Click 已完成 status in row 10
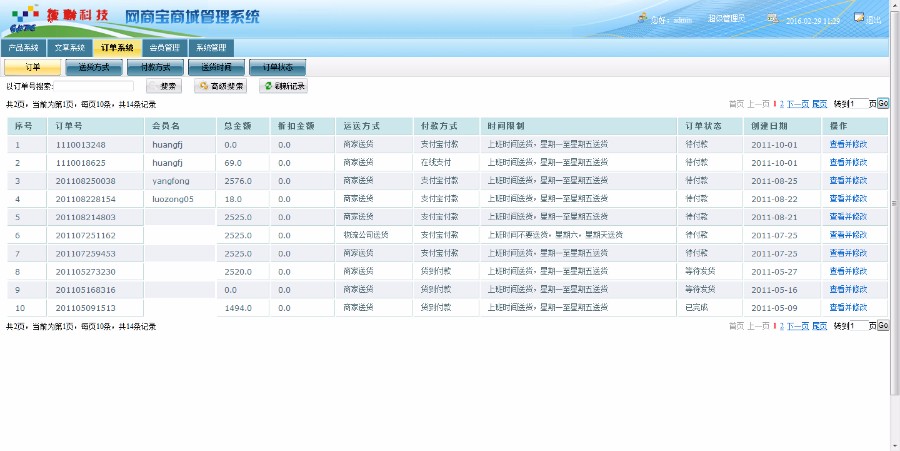The height and width of the screenshot is (451, 900). [x=696, y=308]
